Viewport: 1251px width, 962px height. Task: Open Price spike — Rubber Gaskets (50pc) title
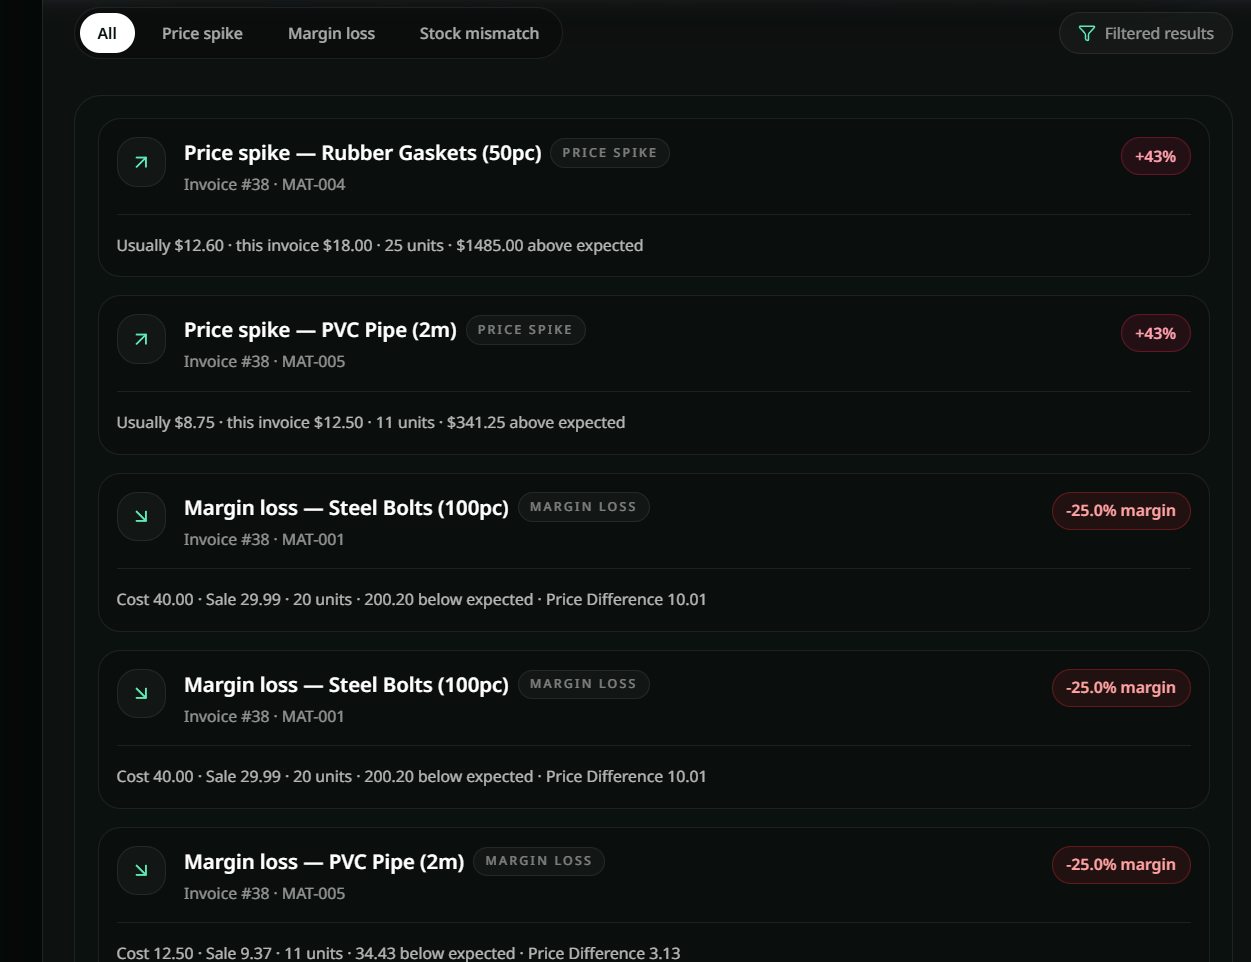coord(362,153)
